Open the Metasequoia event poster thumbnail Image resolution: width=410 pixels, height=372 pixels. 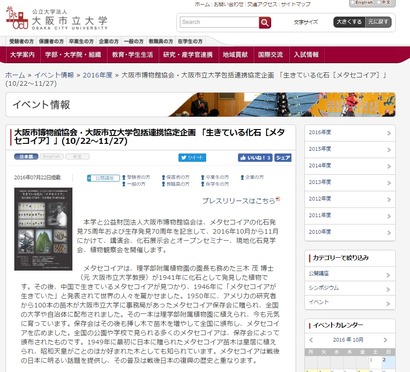point(43,229)
